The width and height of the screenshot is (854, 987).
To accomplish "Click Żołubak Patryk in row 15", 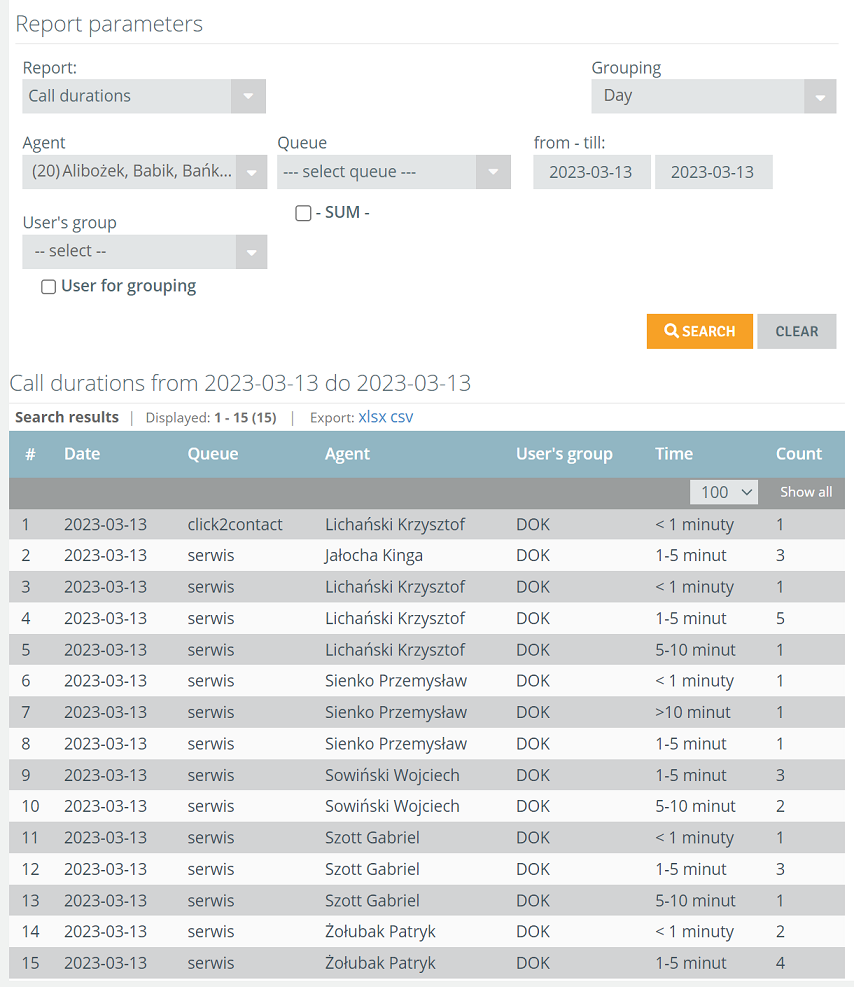I will [380, 963].
